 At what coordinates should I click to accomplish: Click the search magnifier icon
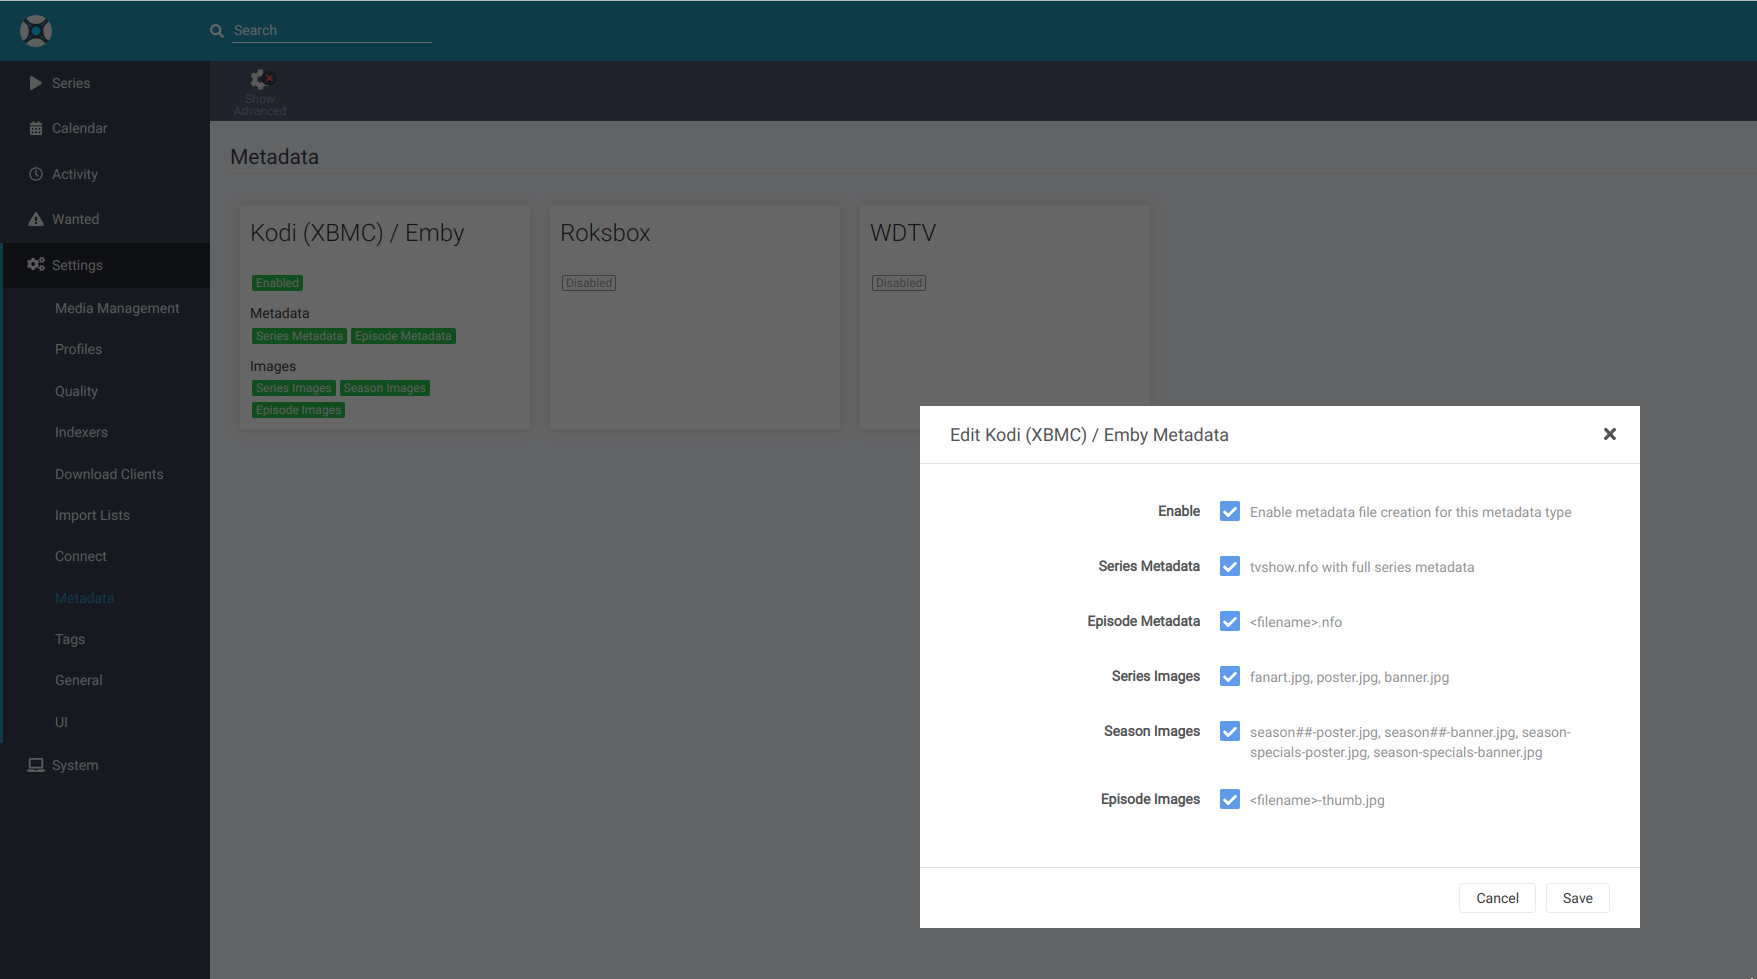216,31
